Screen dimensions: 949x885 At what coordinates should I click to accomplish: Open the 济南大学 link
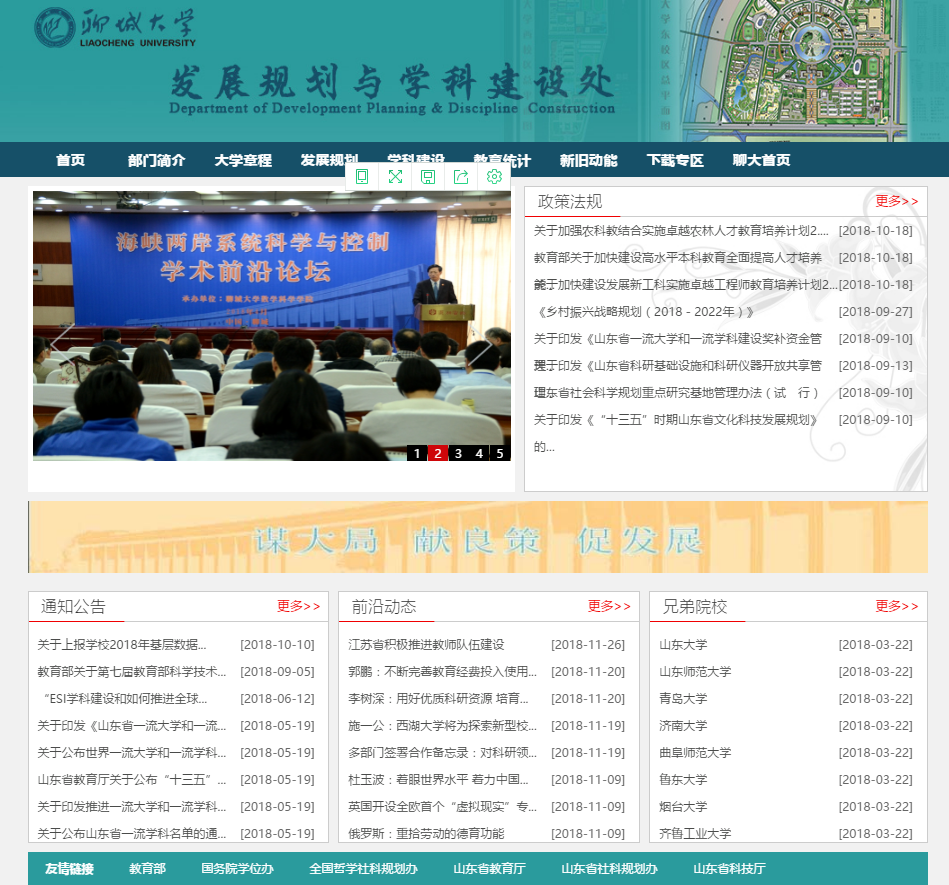683,726
